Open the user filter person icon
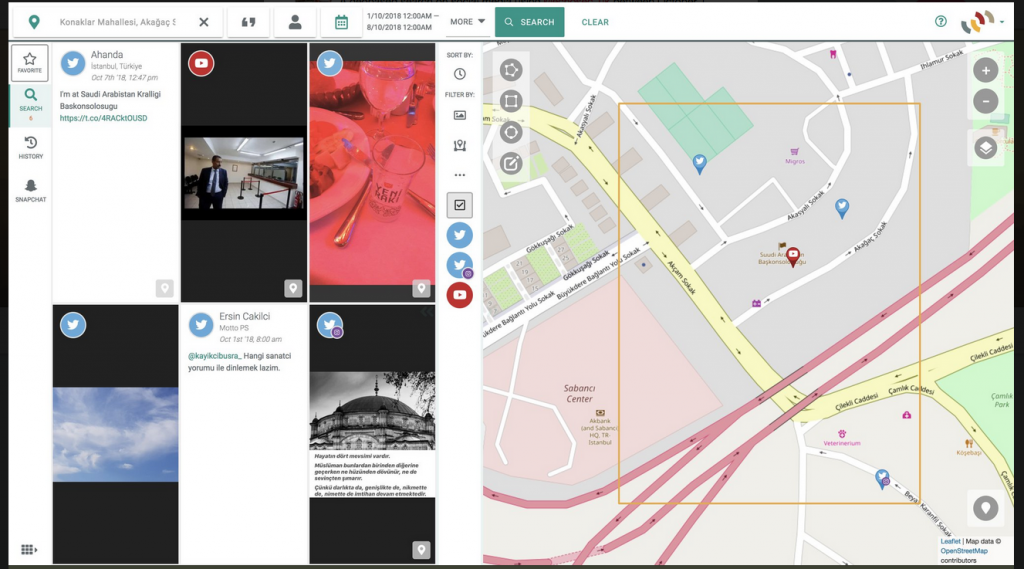1024x569 pixels. point(295,22)
